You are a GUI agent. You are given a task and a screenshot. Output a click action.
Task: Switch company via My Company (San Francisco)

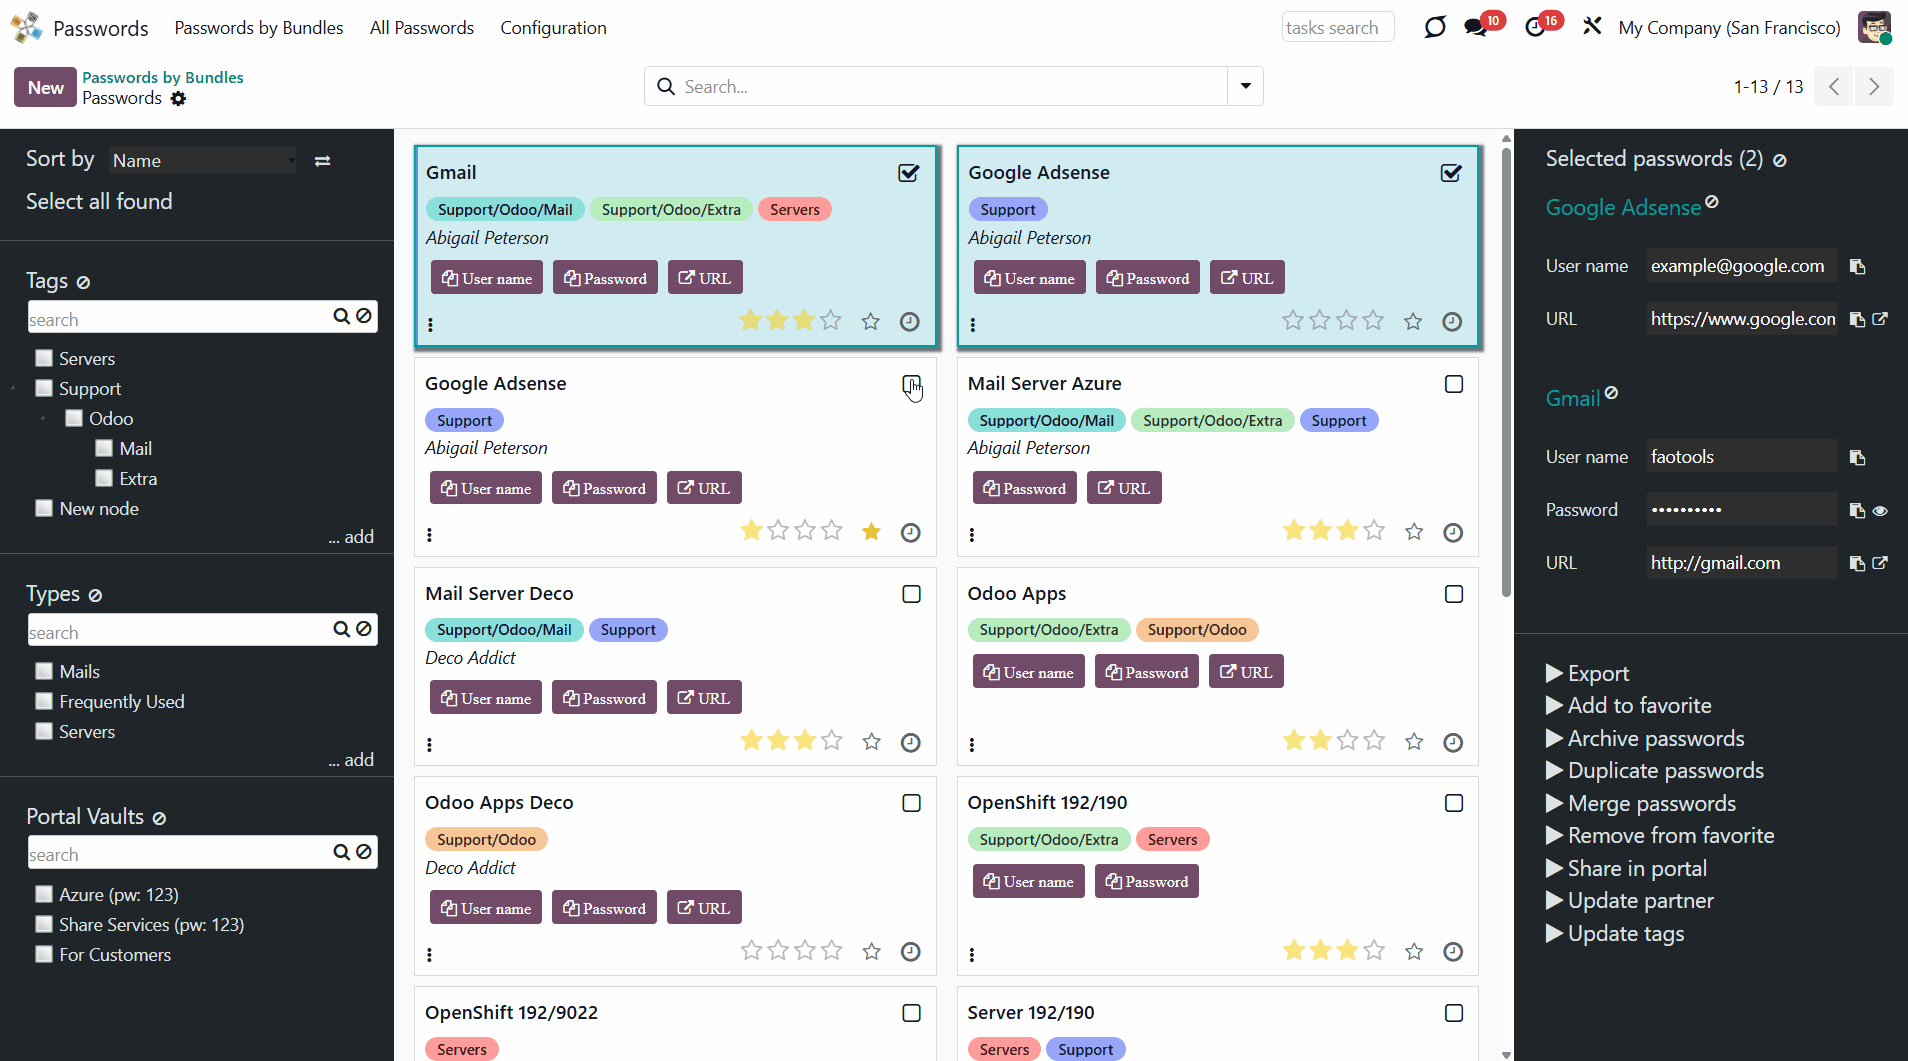[1729, 28]
